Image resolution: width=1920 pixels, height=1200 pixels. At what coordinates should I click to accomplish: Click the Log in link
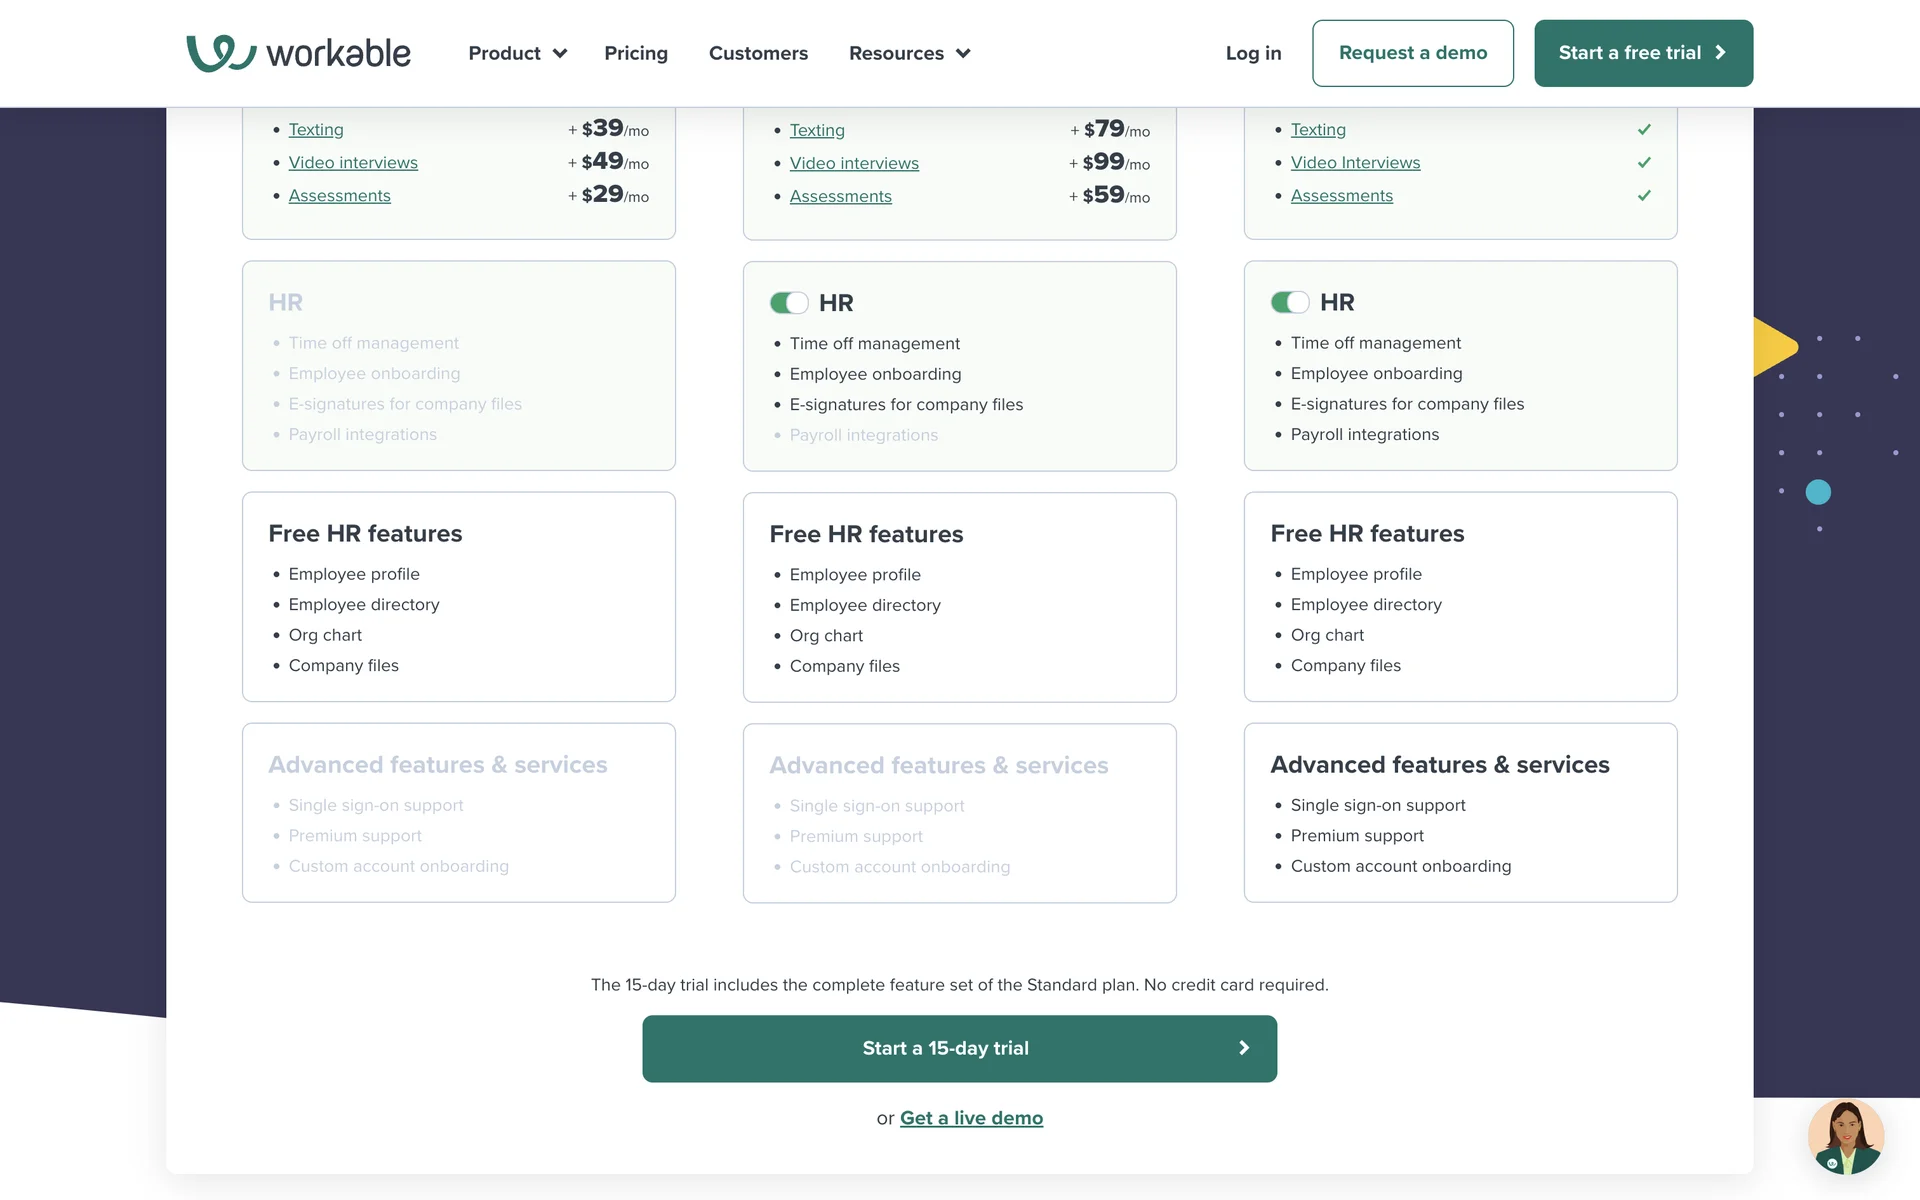pyautogui.click(x=1253, y=53)
